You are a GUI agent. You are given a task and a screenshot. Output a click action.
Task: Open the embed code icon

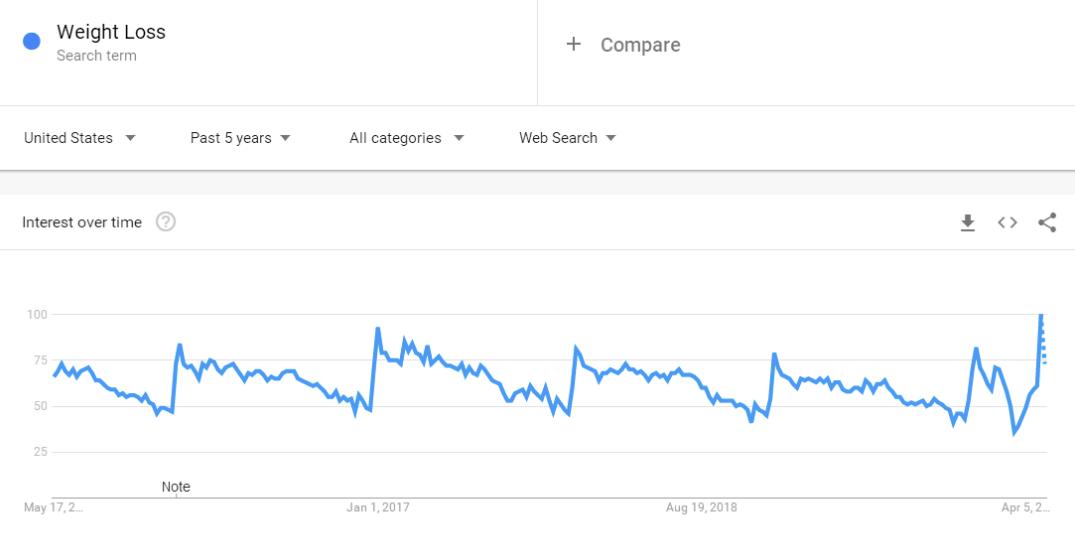1007,222
